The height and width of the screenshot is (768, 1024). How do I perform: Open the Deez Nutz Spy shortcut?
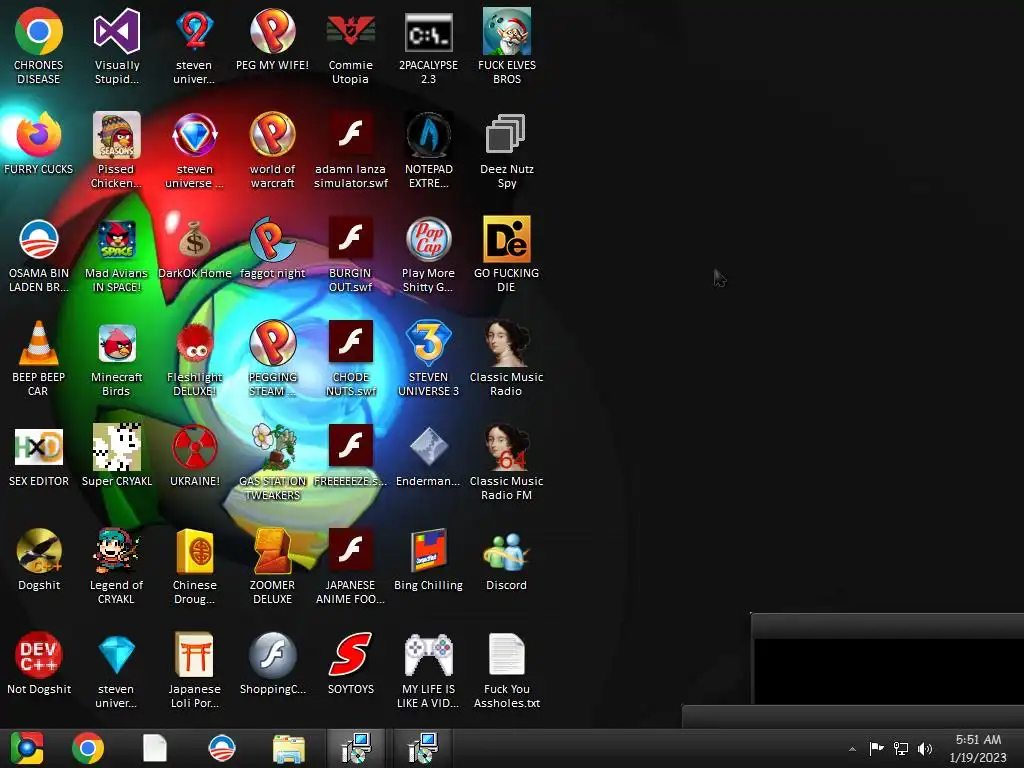pos(506,135)
